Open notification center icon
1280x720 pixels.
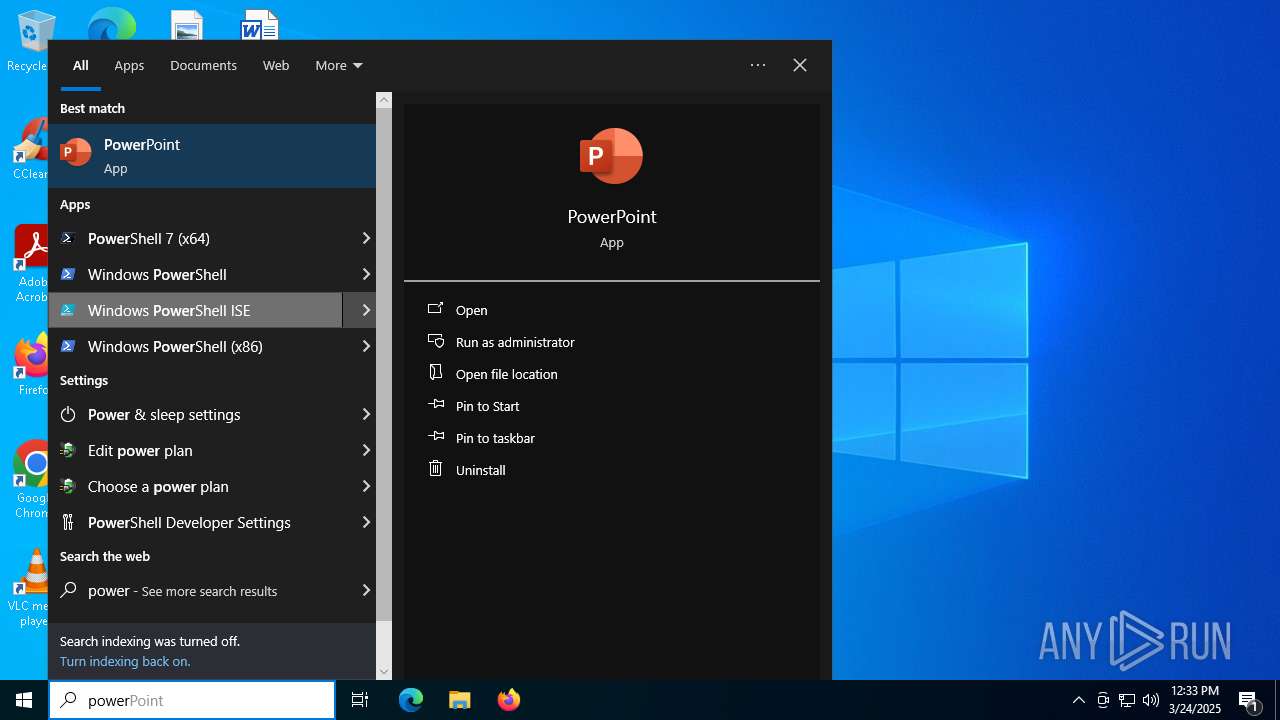1248,700
